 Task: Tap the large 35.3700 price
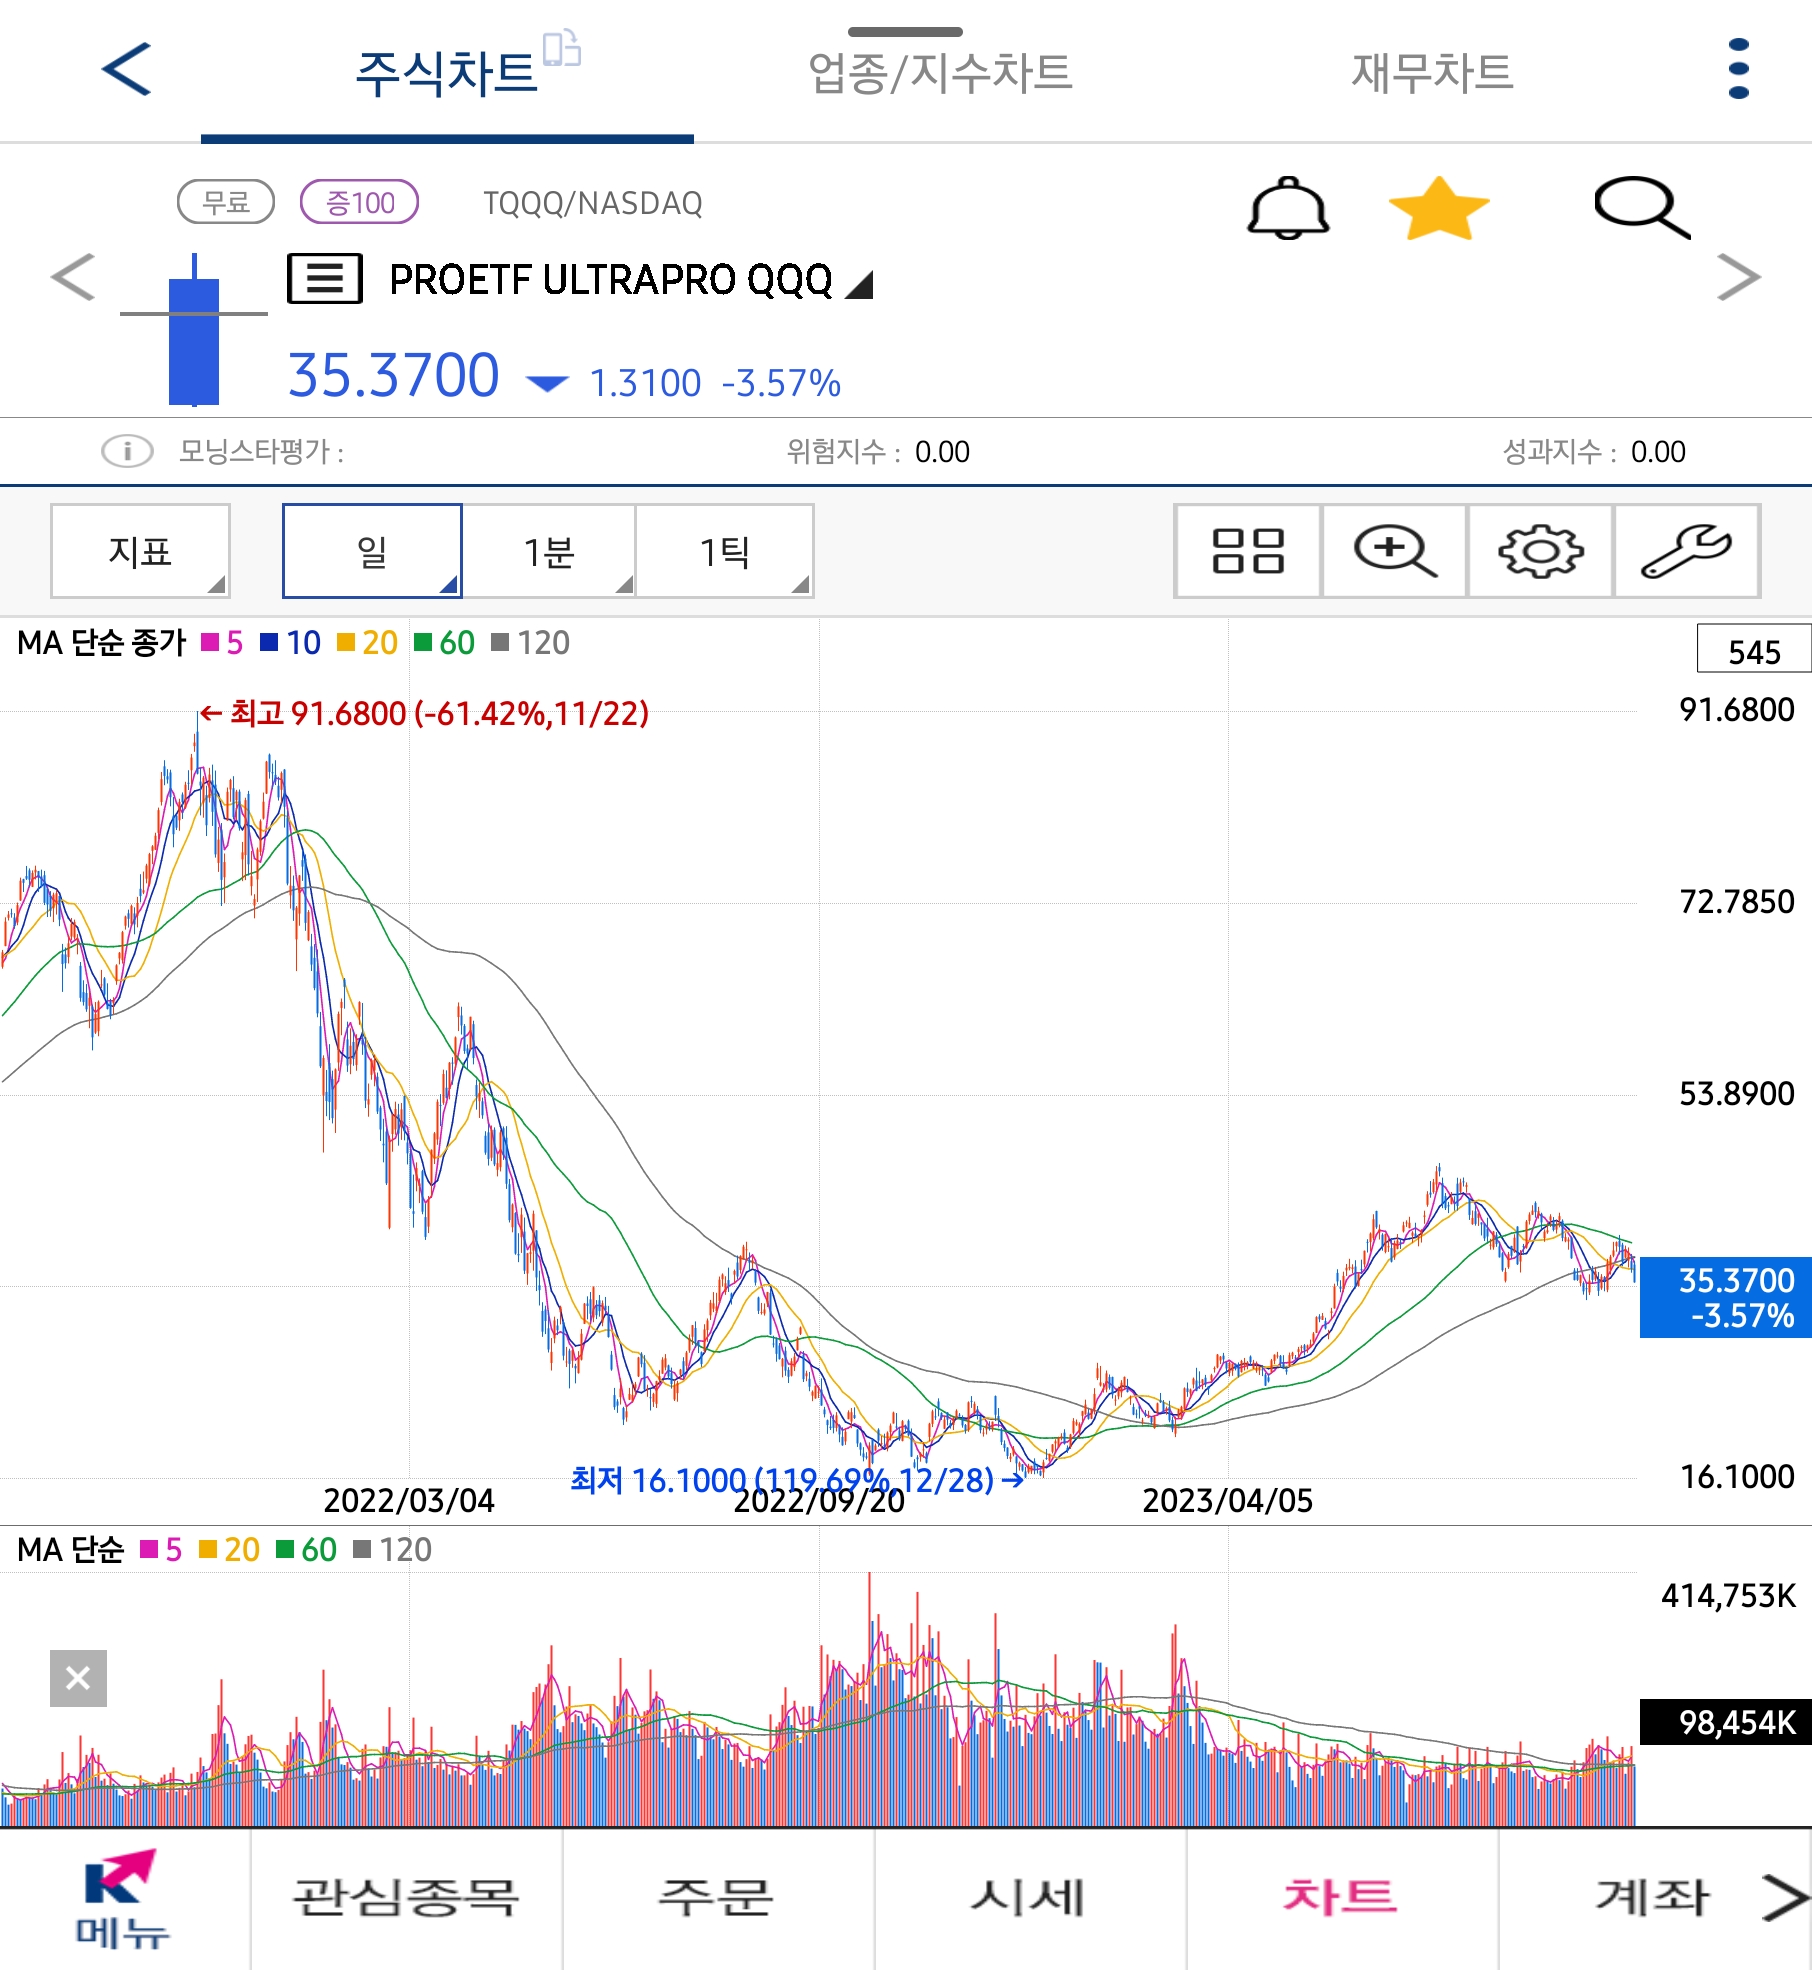point(393,376)
